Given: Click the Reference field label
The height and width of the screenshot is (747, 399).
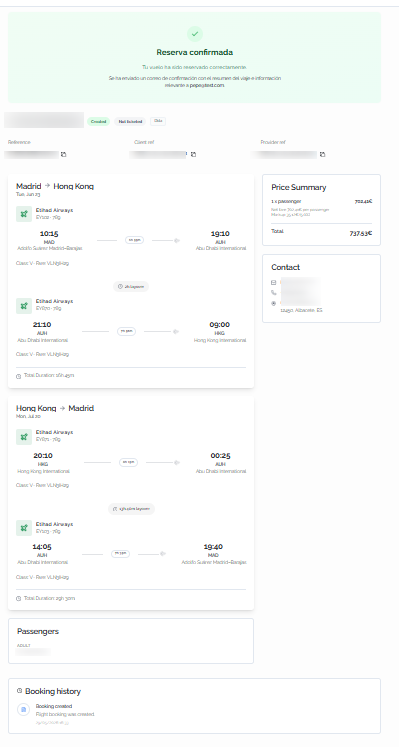Looking at the screenshot, I should pyautogui.click(x=19, y=142).
